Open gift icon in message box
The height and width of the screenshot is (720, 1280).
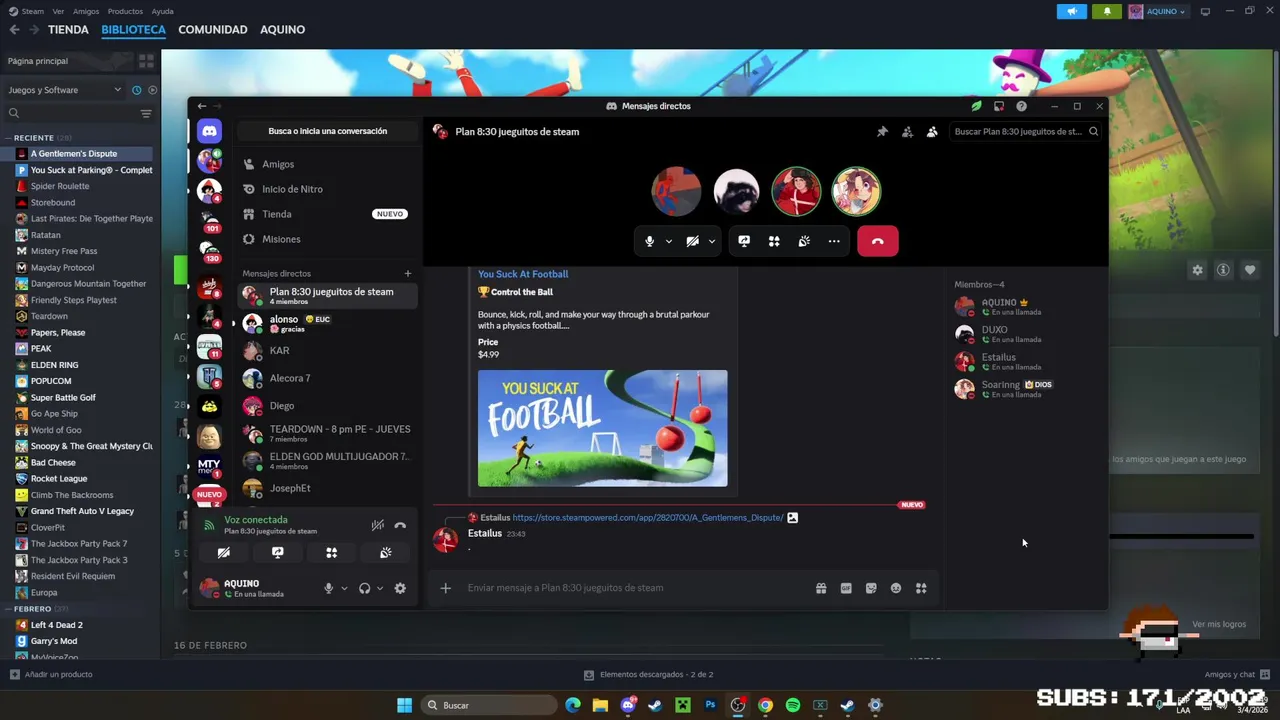[x=821, y=588]
